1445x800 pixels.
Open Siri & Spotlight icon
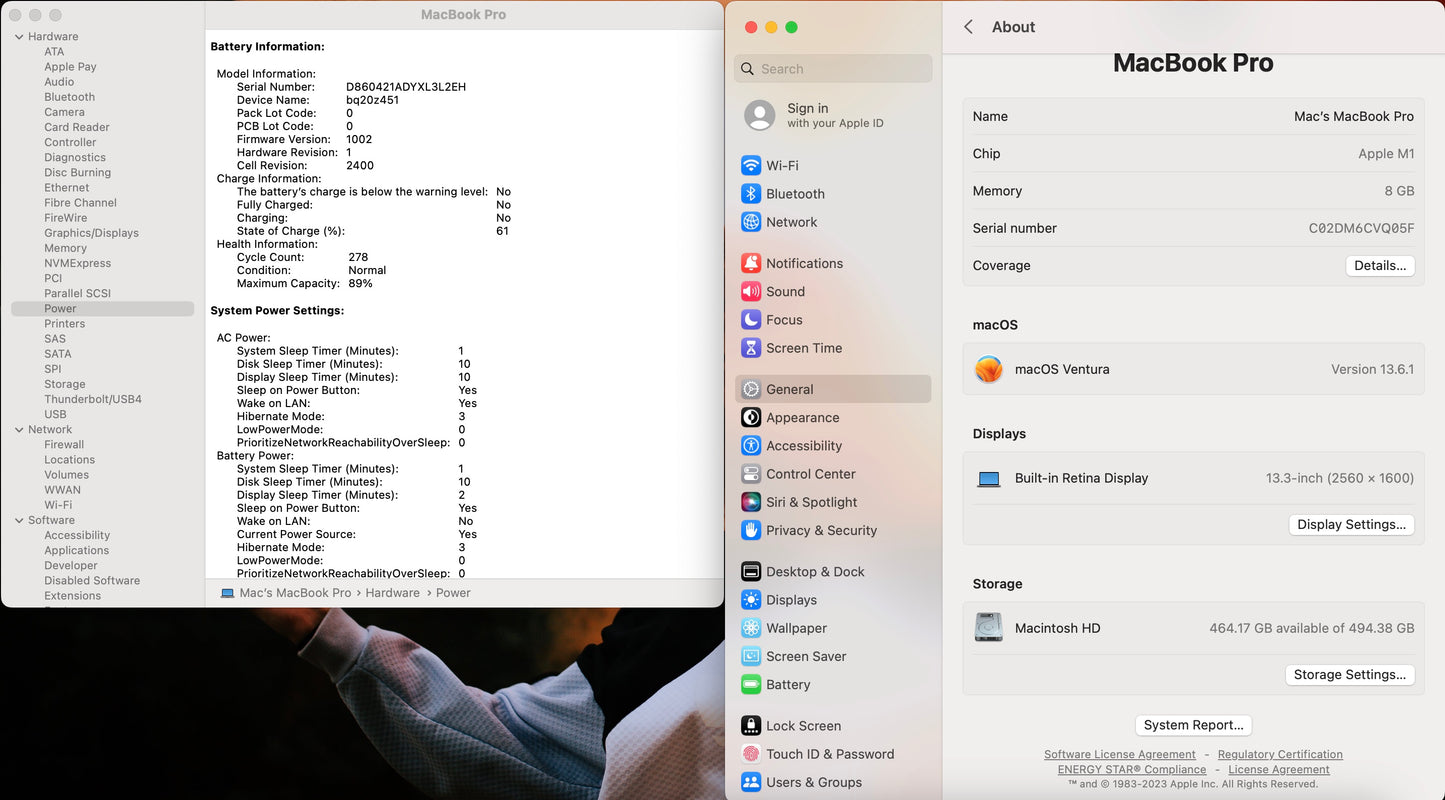click(751, 502)
